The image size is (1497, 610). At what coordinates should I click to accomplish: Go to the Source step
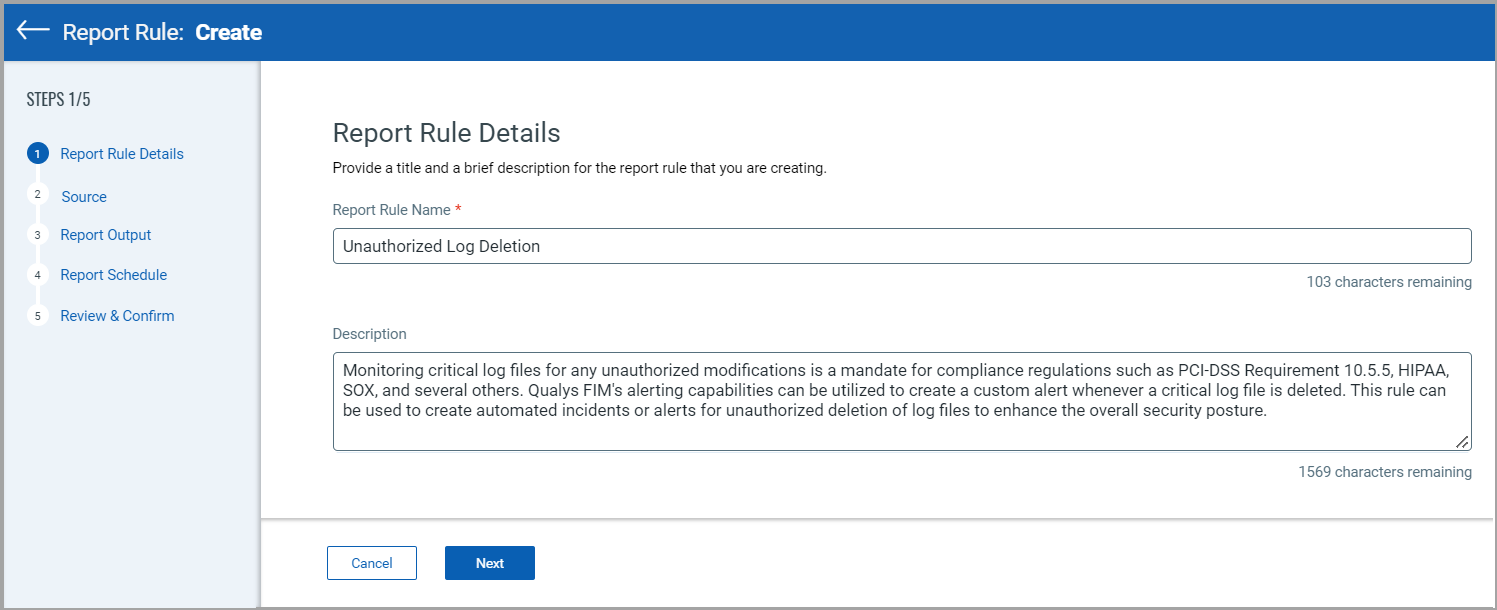(x=84, y=197)
